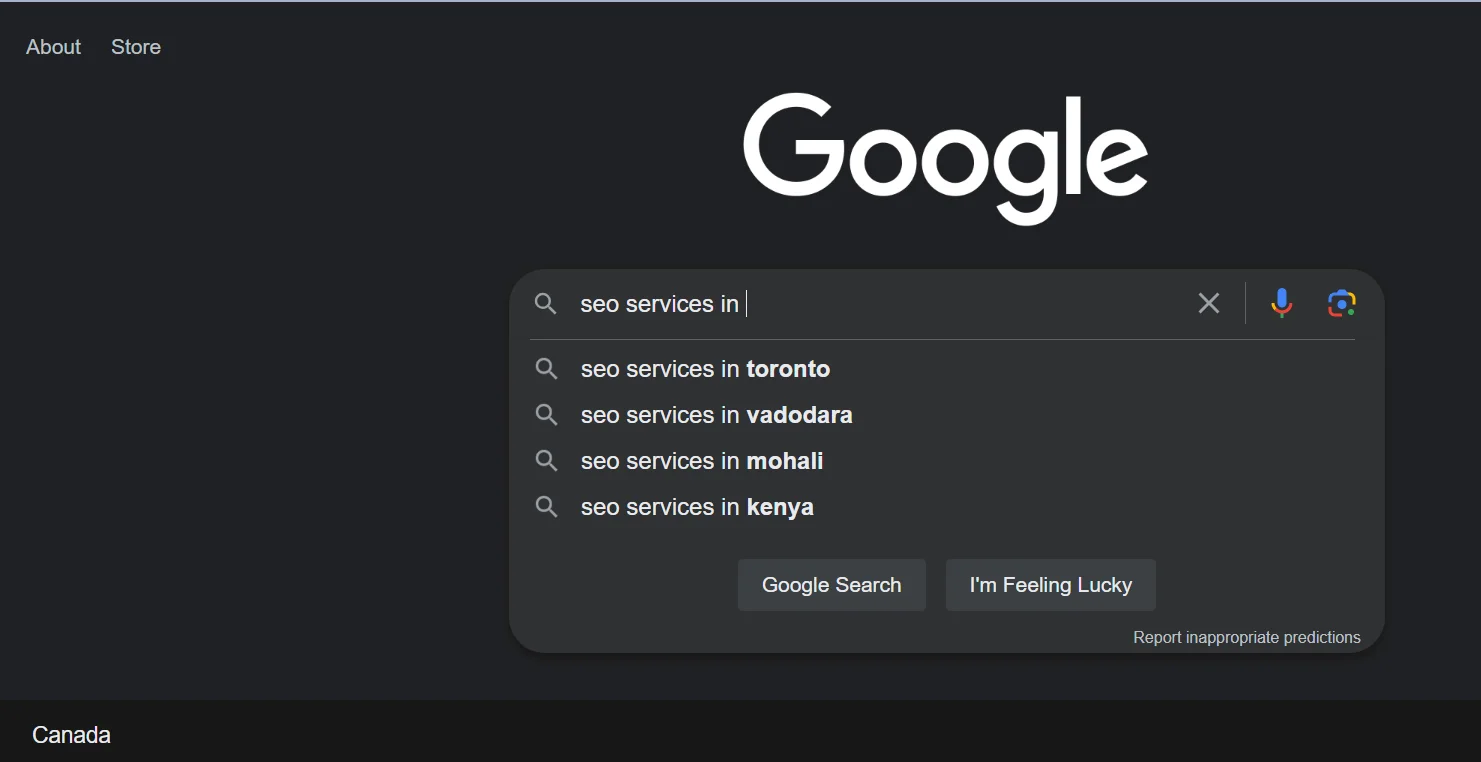Select the suggestion seo services in vadodara
Viewport: 1481px width, 762px height.
click(715, 415)
